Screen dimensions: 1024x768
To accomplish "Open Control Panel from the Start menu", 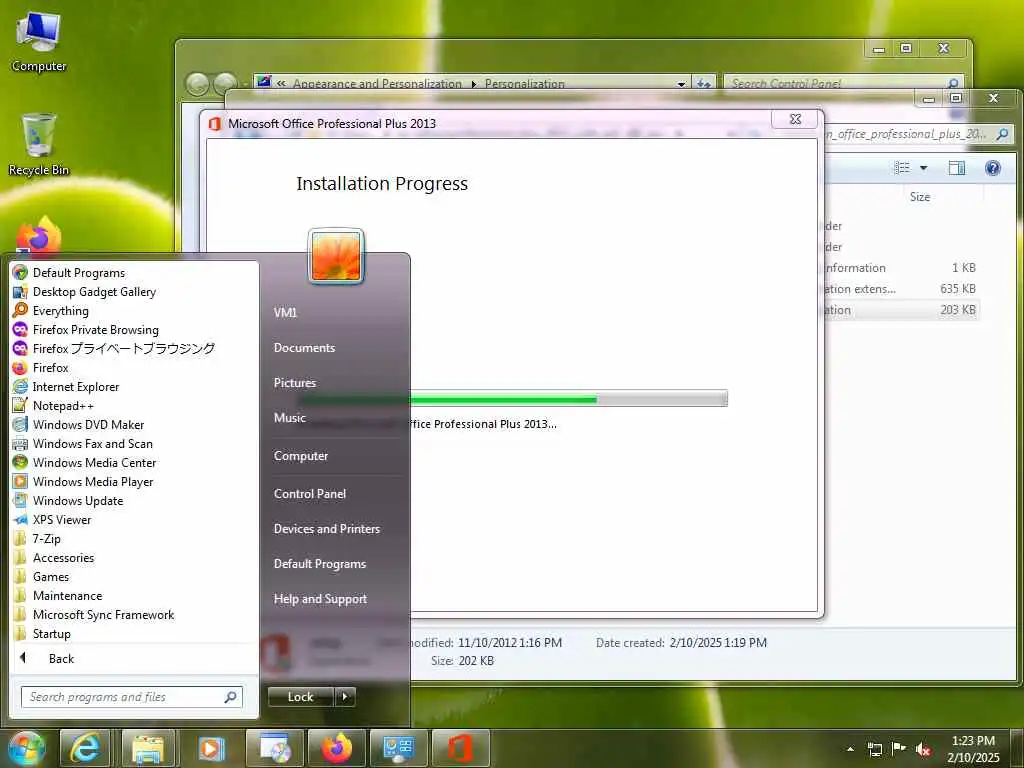I will pos(310,494).
